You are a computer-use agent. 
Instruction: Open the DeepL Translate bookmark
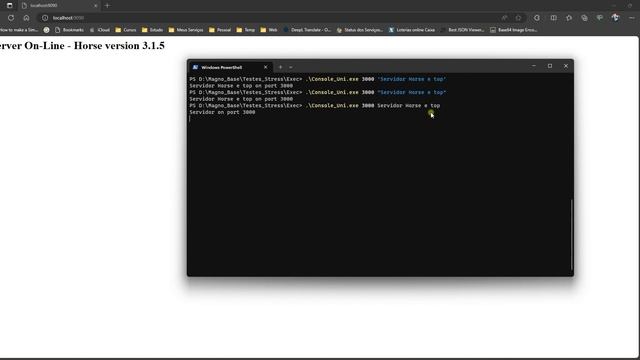click(307, 30)
